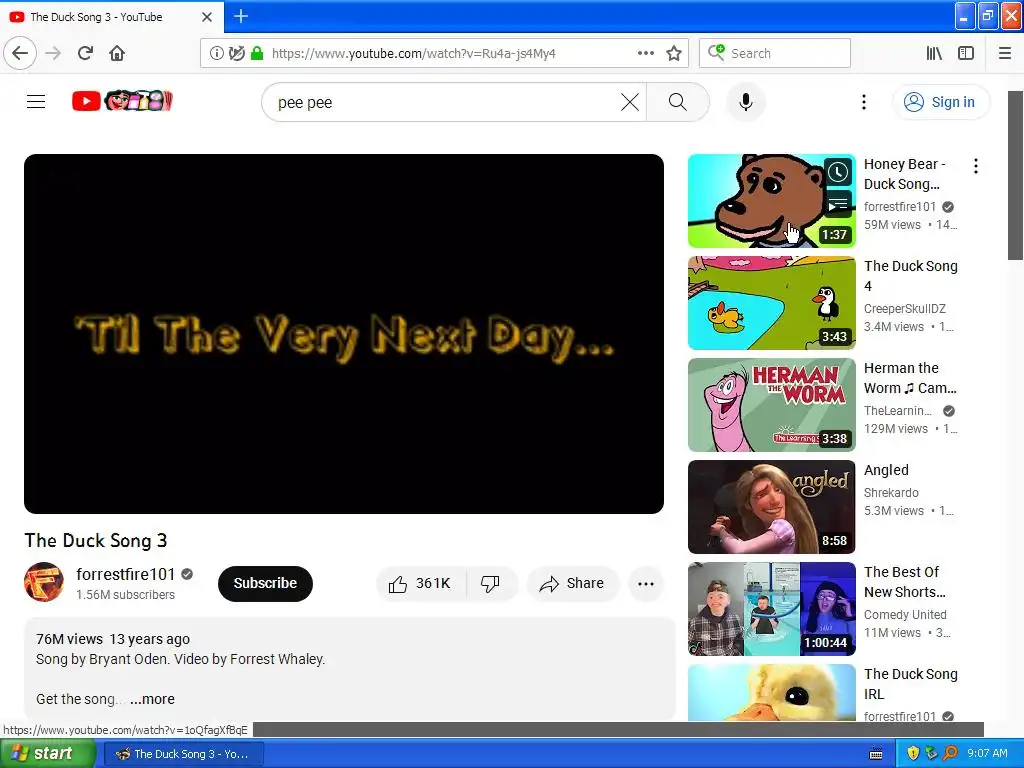Click the Comedy United channel name
Screen dimensions: 1024x768
click(904, 615)
